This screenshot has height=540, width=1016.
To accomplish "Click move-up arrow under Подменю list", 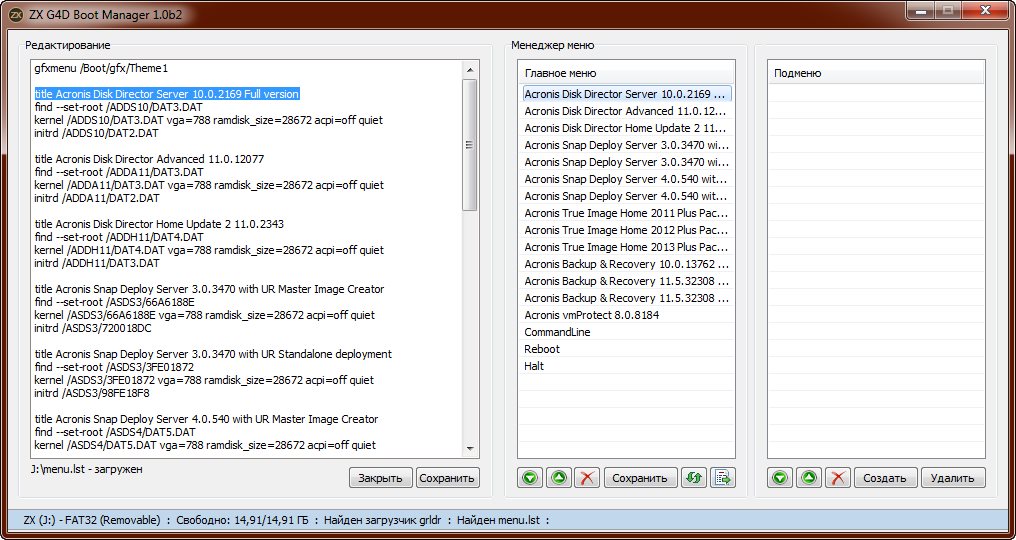I will 809,478.
